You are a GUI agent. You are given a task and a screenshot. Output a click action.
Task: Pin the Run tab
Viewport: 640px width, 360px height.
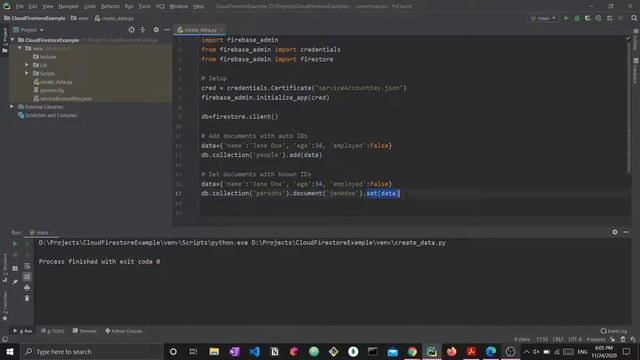click(x=15, y=282)
